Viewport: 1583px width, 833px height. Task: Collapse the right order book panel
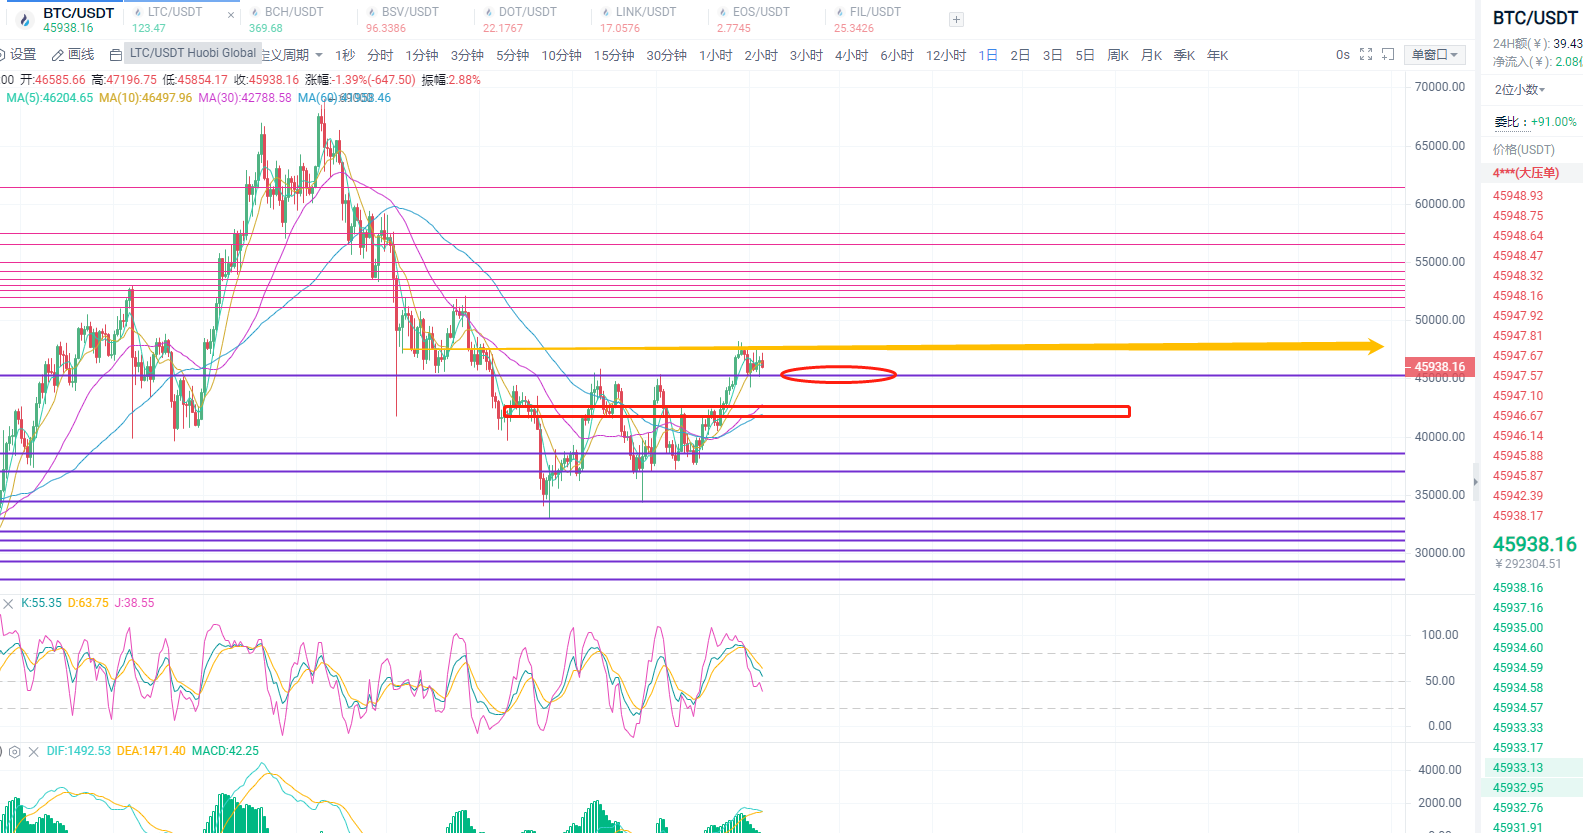tap(1475, 482)
